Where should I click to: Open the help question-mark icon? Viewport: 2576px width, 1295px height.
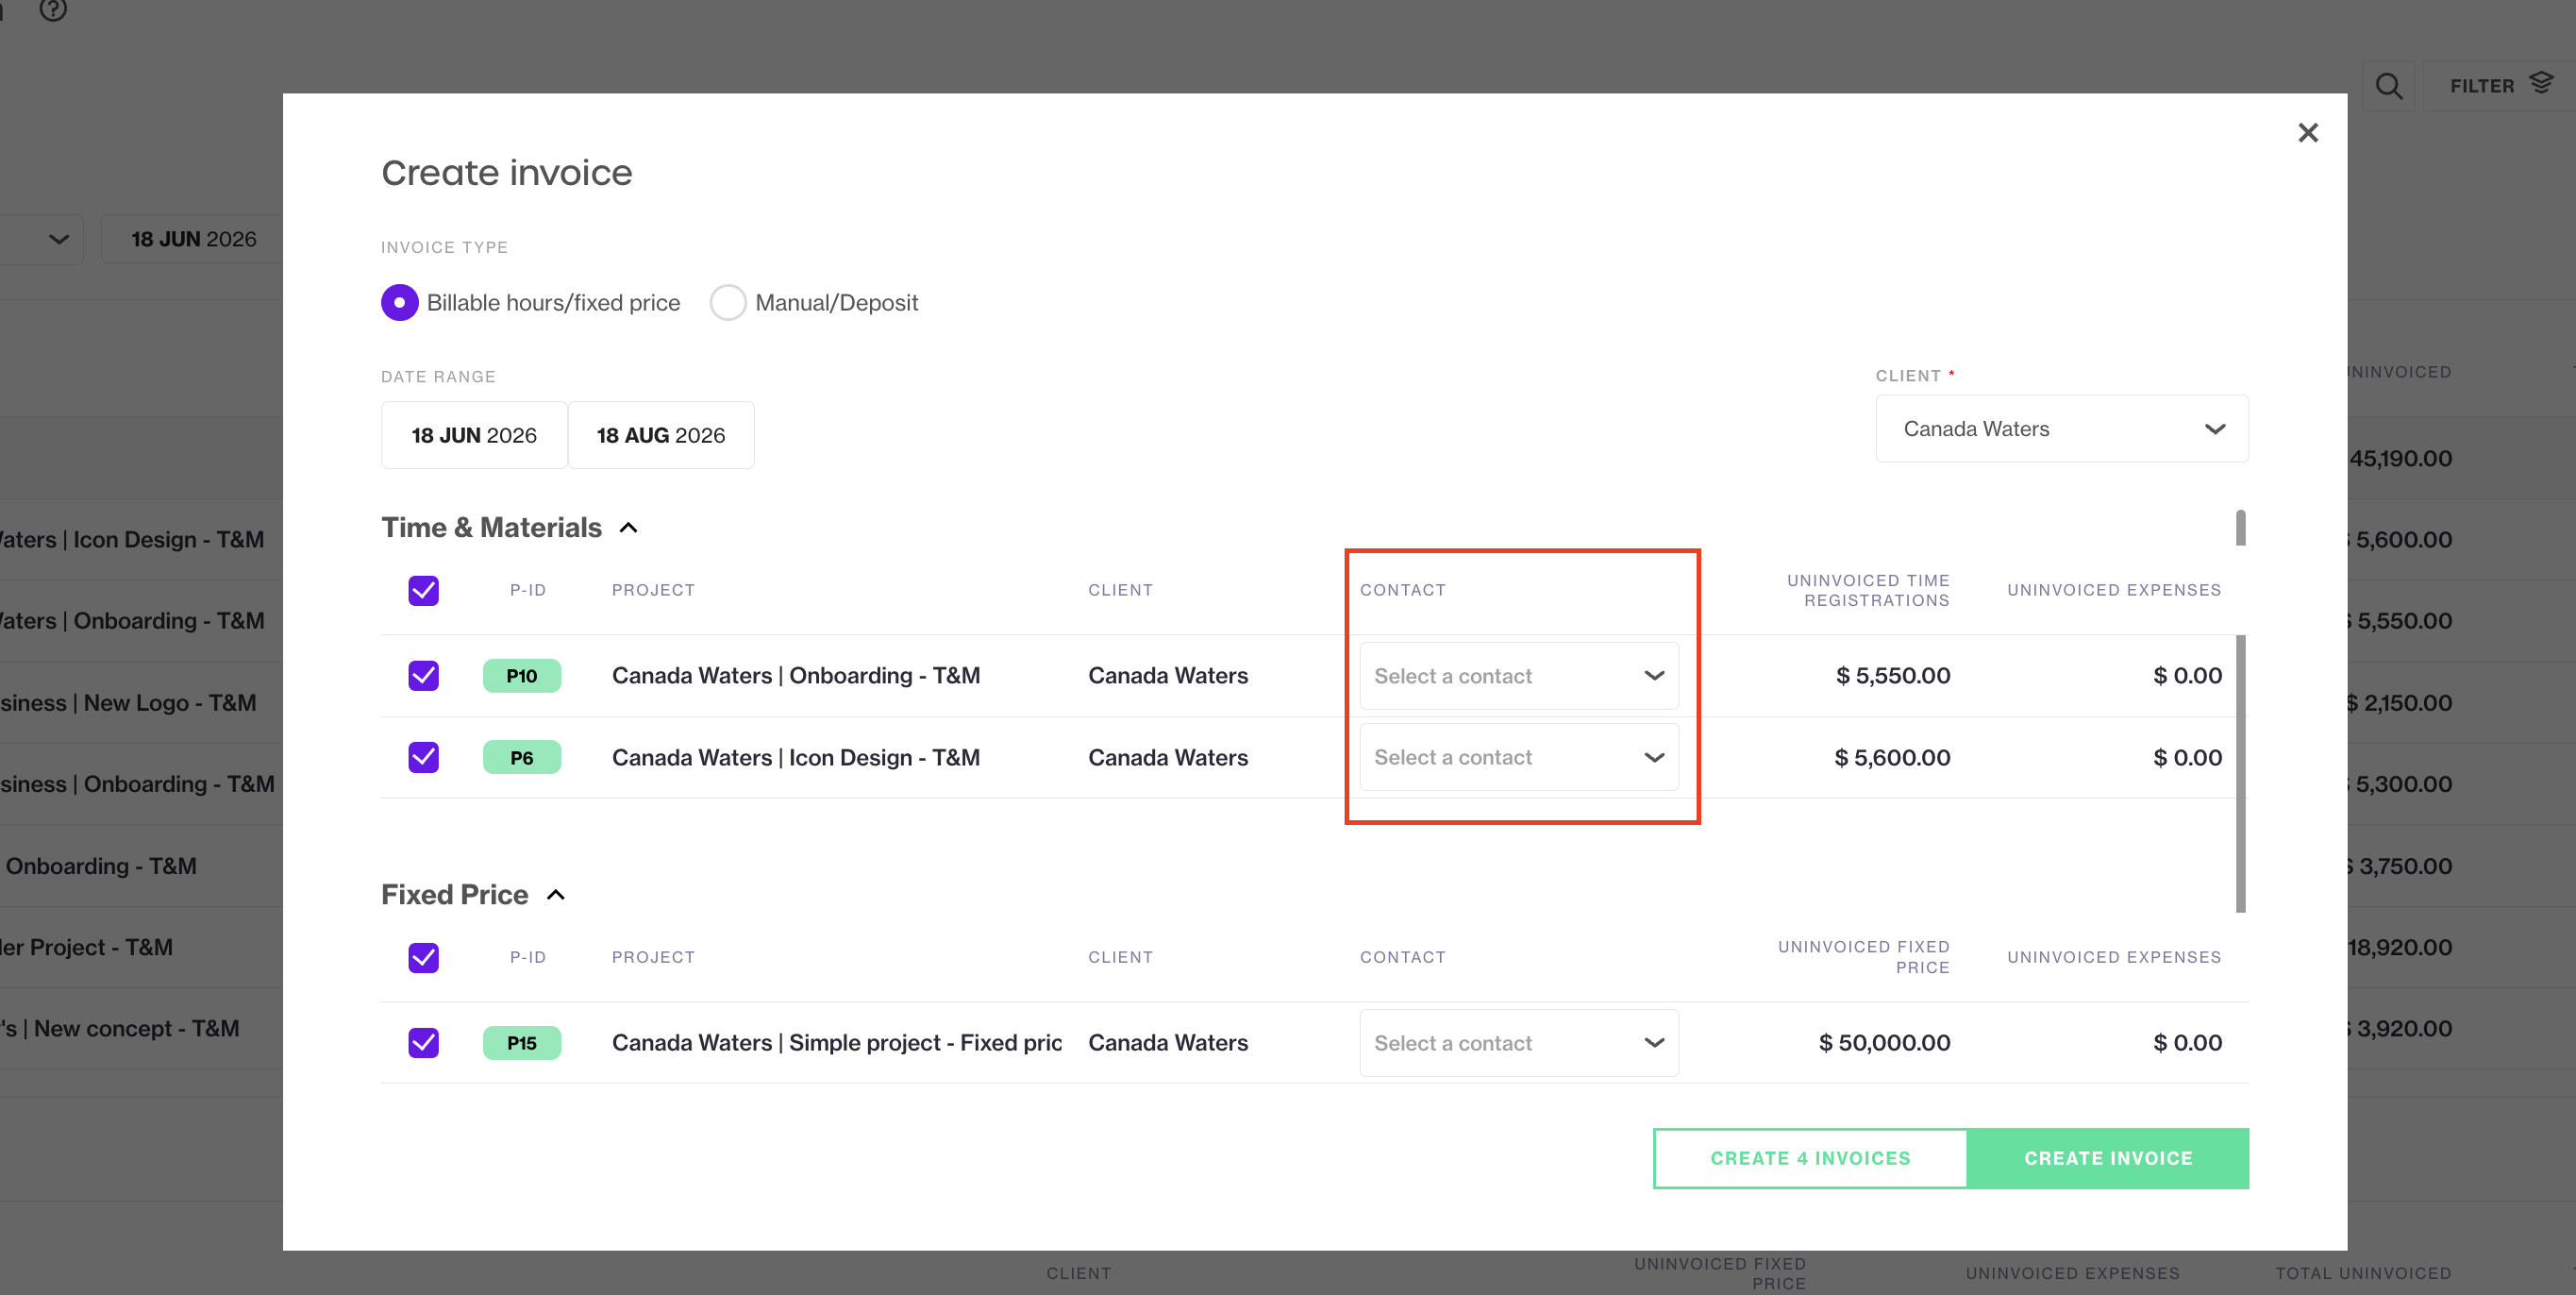(x=53, y=10)
